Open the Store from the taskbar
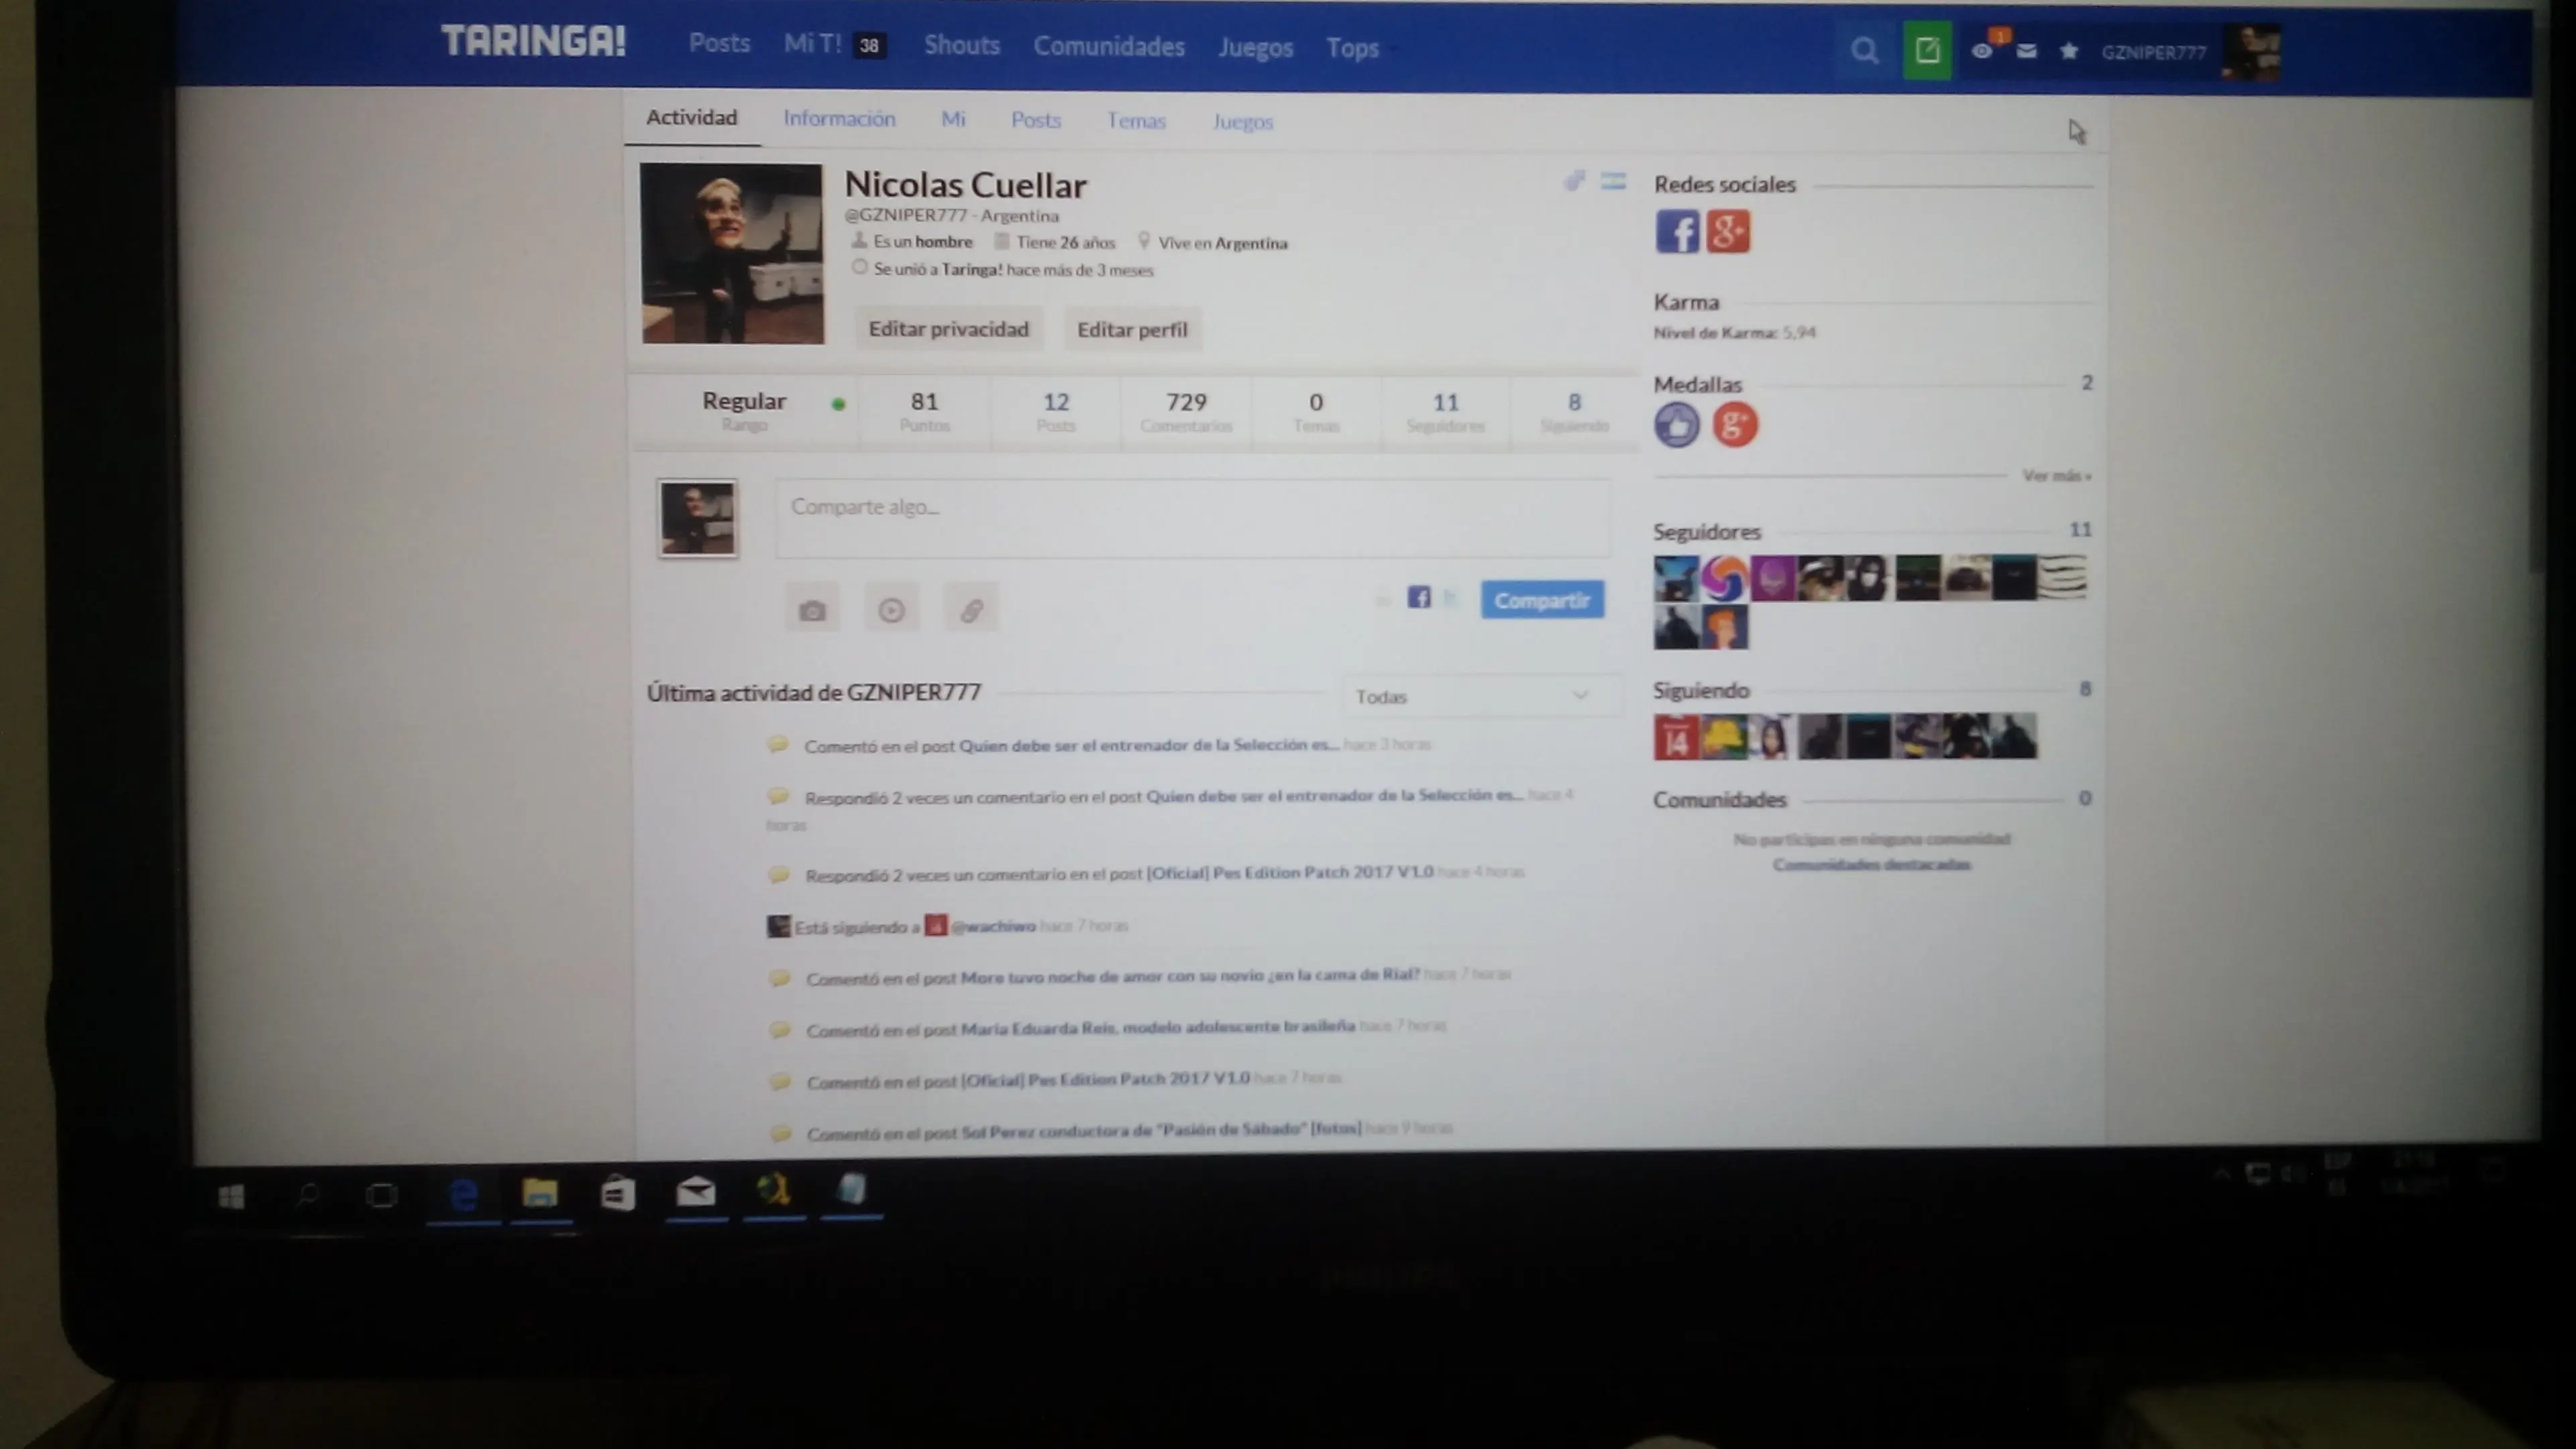Screen dimensions: 2576x1449 click(x=618, y=1193)
